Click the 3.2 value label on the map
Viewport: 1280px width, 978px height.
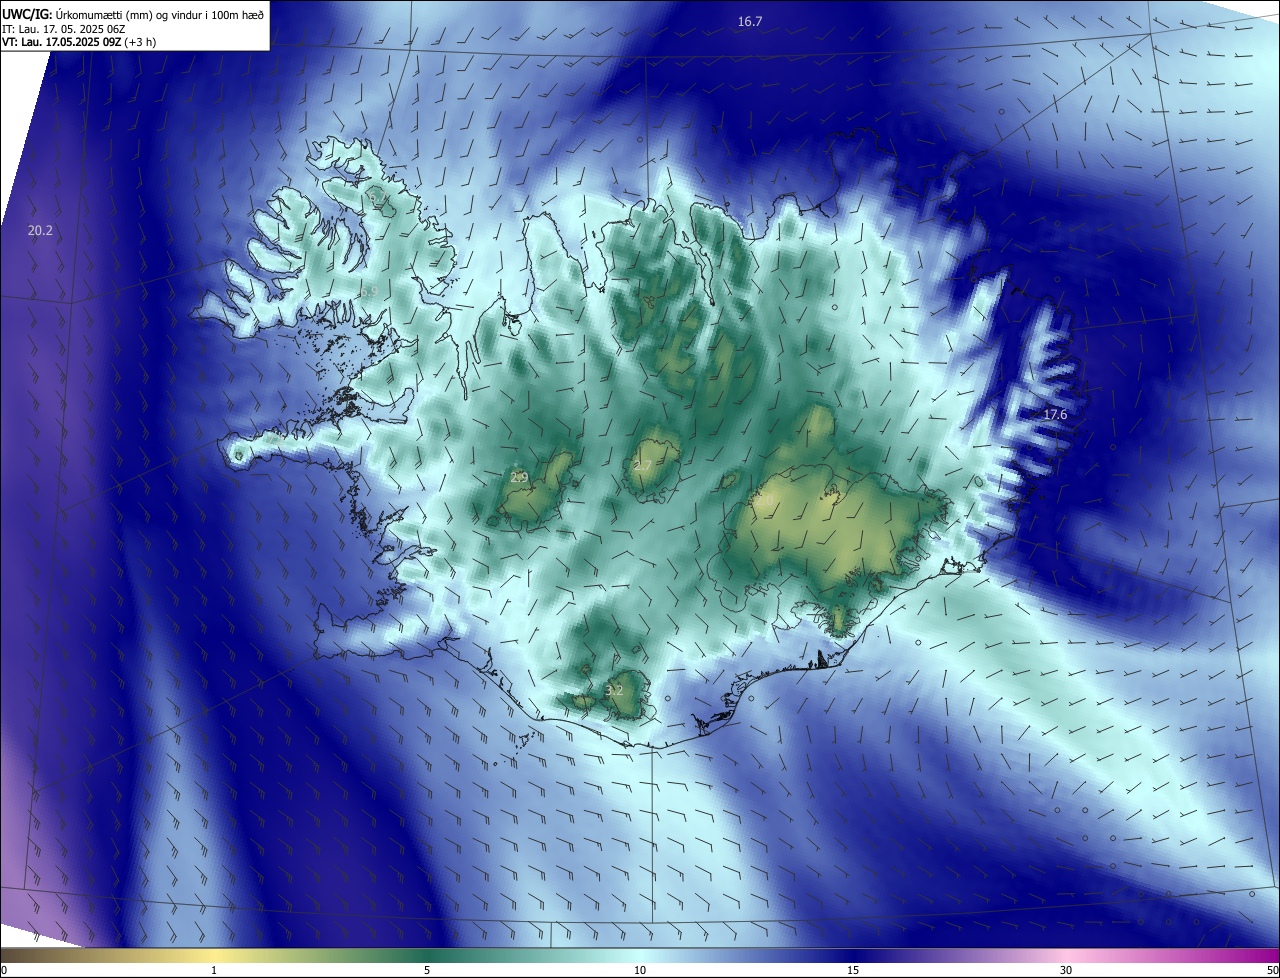[615, 690]
